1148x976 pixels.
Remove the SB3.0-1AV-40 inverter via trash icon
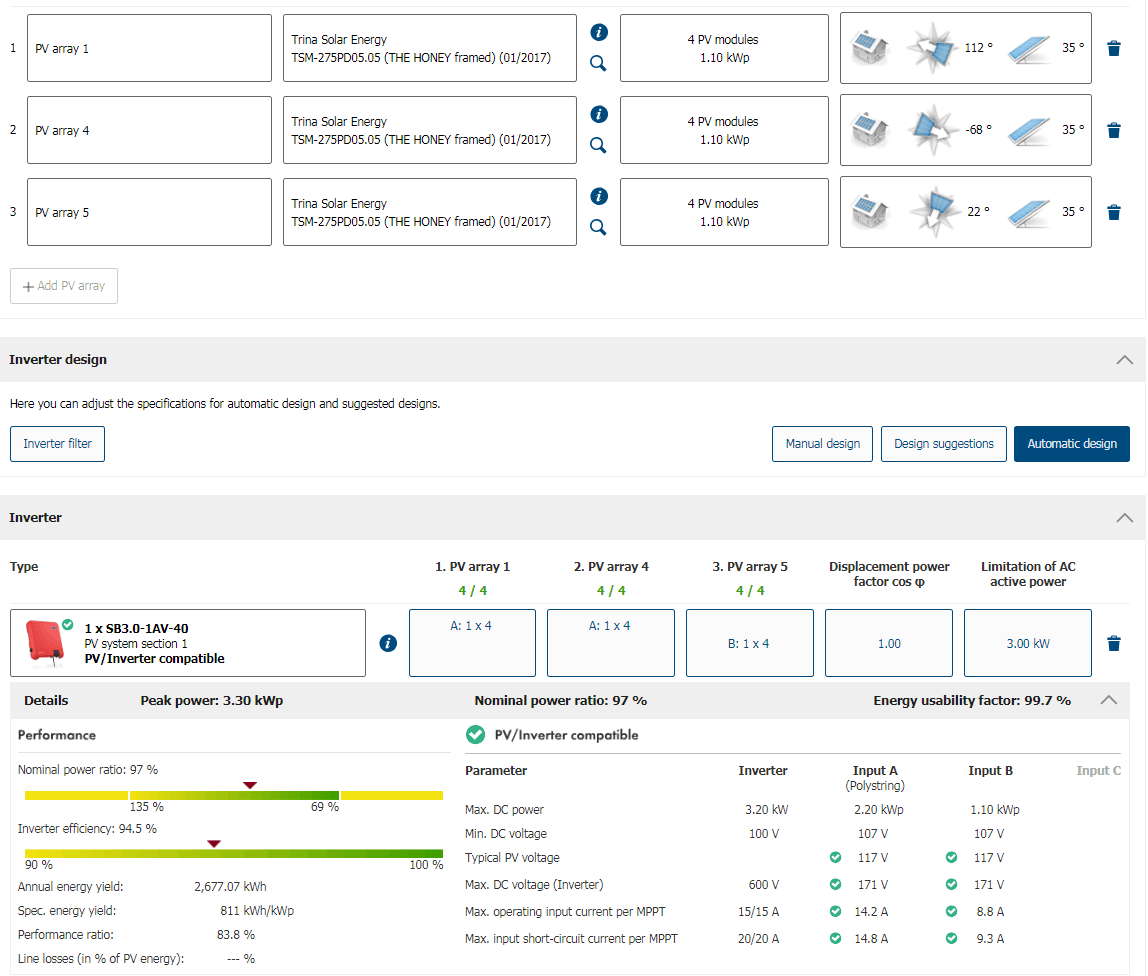tap(1114, 643)
